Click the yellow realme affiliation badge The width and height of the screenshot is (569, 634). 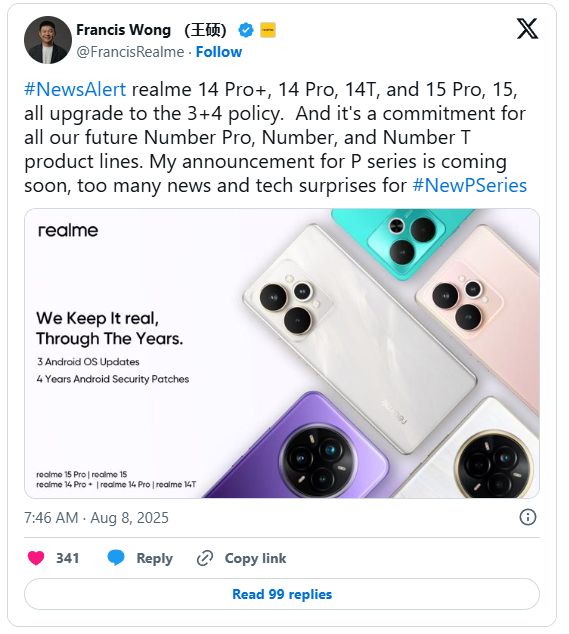pos(268,30)
